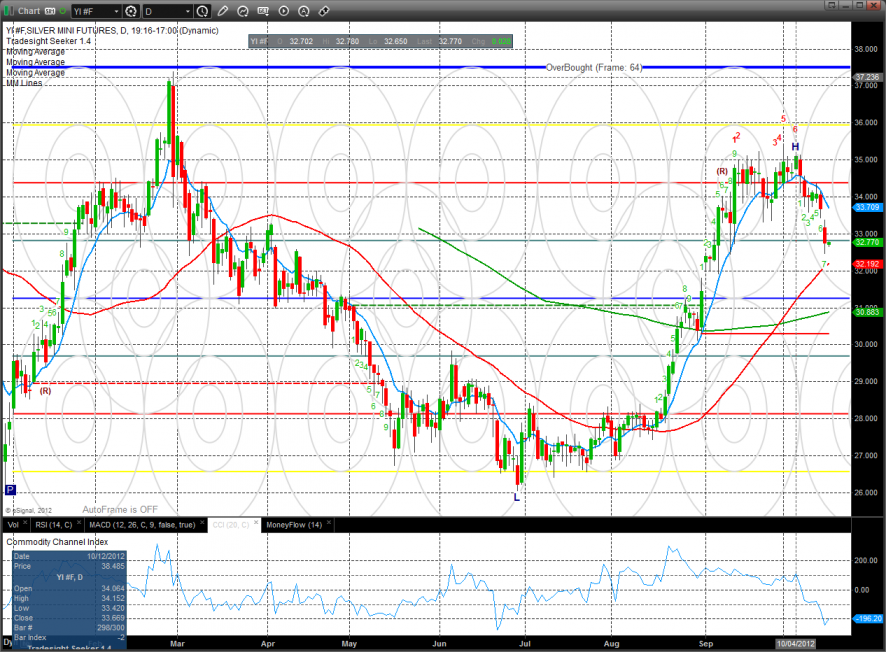Screen dimensions: 886x652
Task: Click the eraser tool icon
Action: 325,11
